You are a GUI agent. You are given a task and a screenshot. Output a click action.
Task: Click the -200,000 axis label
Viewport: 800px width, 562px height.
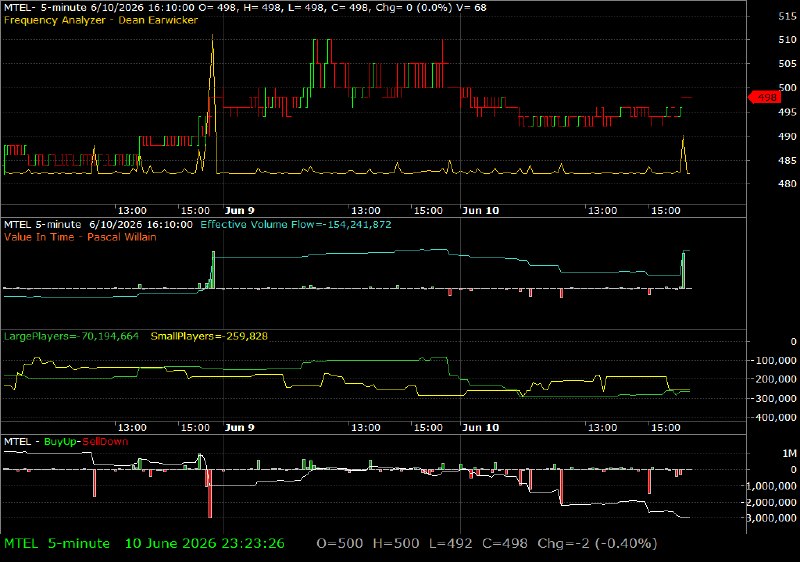[774, 379]
